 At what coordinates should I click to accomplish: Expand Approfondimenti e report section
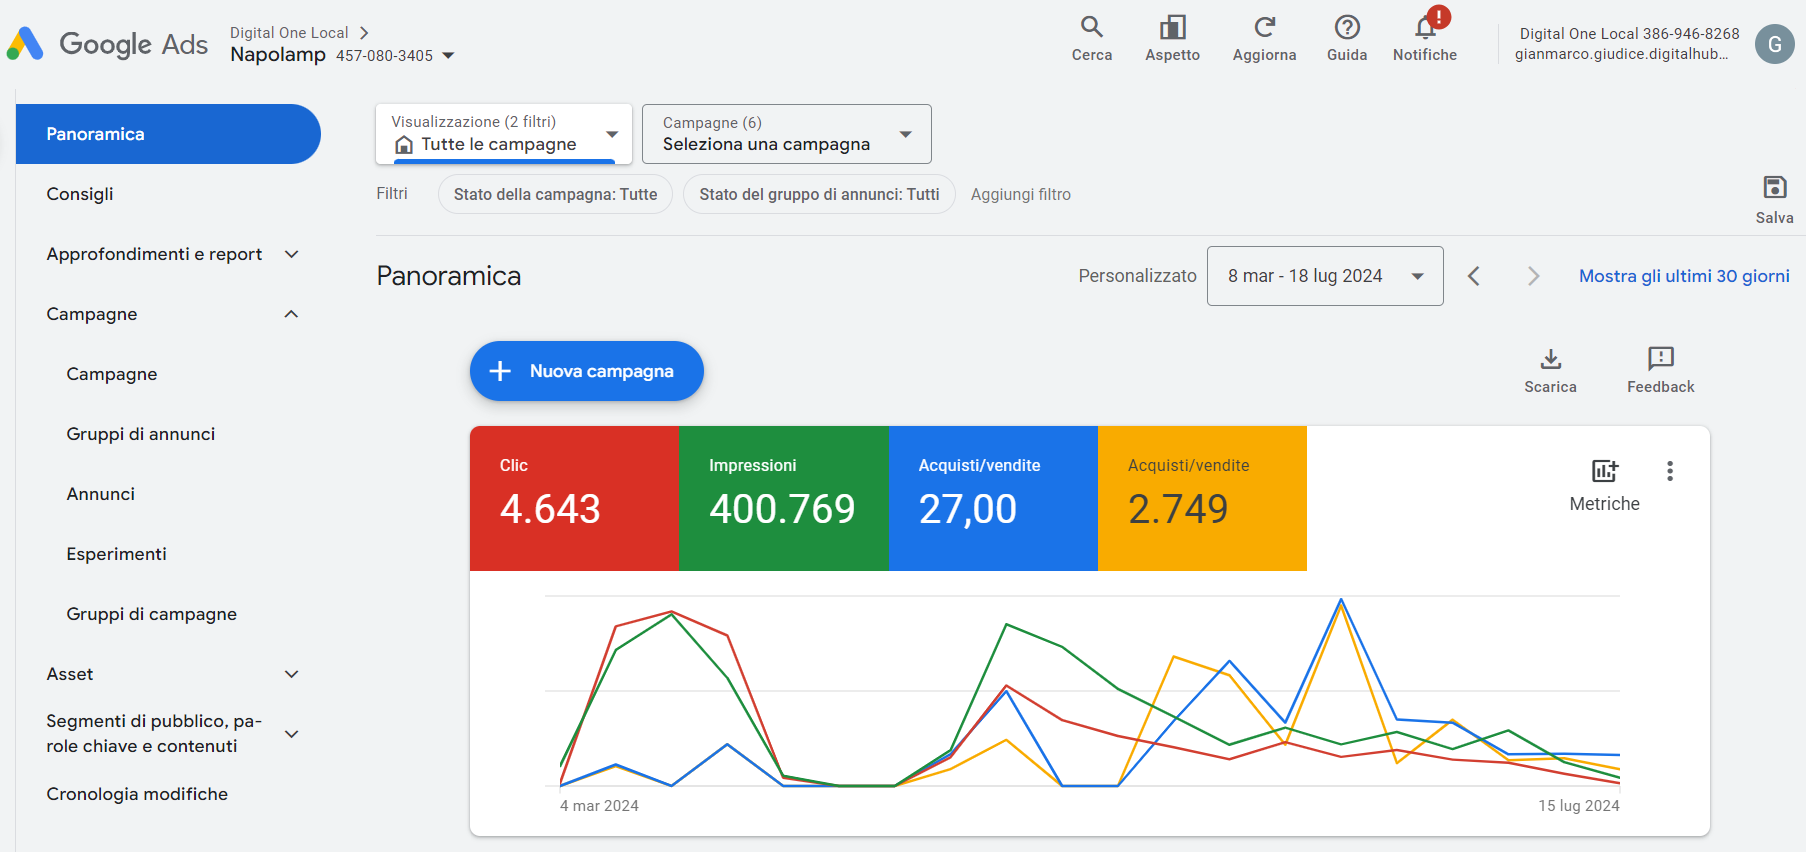[x=291, y=254]
